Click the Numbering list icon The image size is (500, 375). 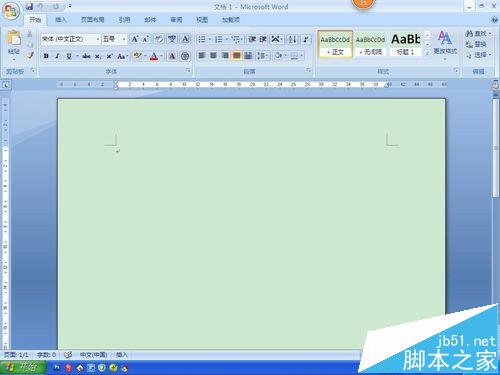click(x=219, y=39)
